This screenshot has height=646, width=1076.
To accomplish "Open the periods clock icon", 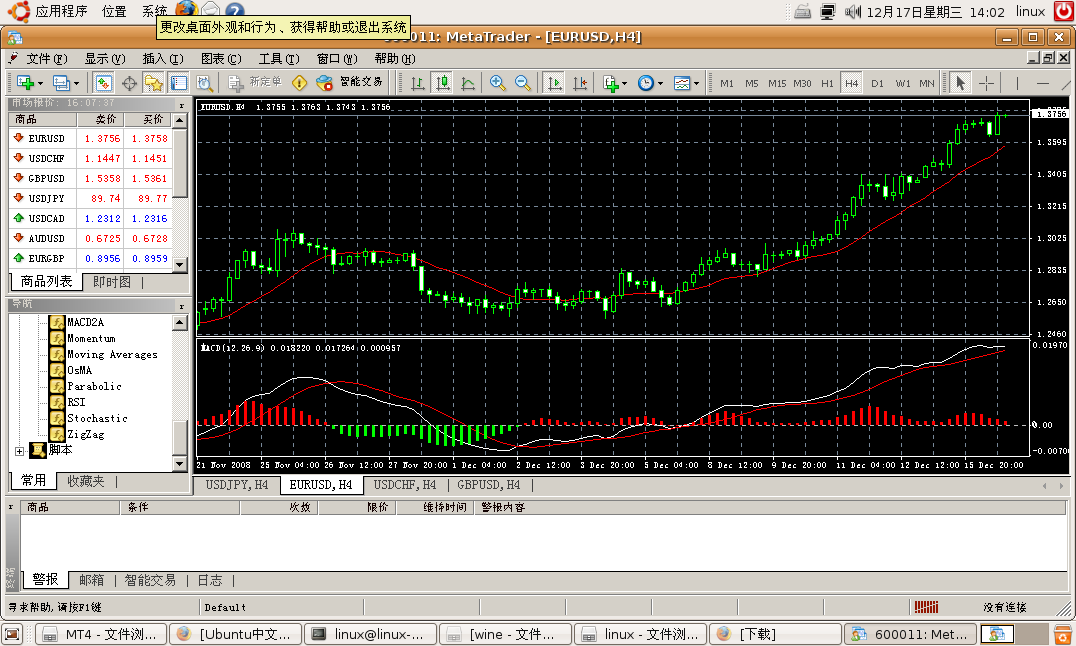I will (x=646, y=83).
